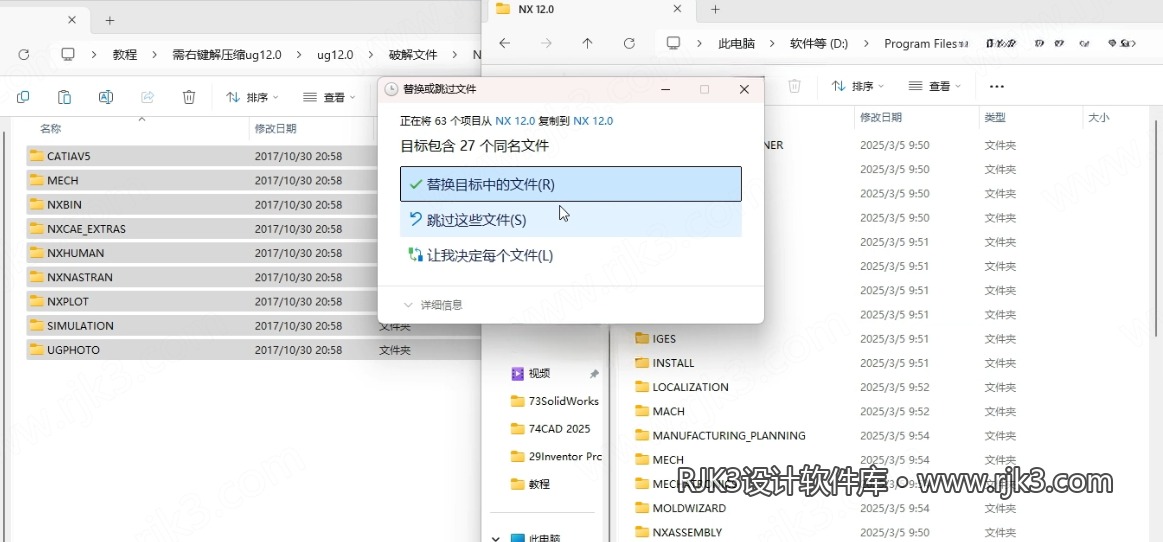
Task: Click the paste icon in the left window toolbar
Action: 65,97
